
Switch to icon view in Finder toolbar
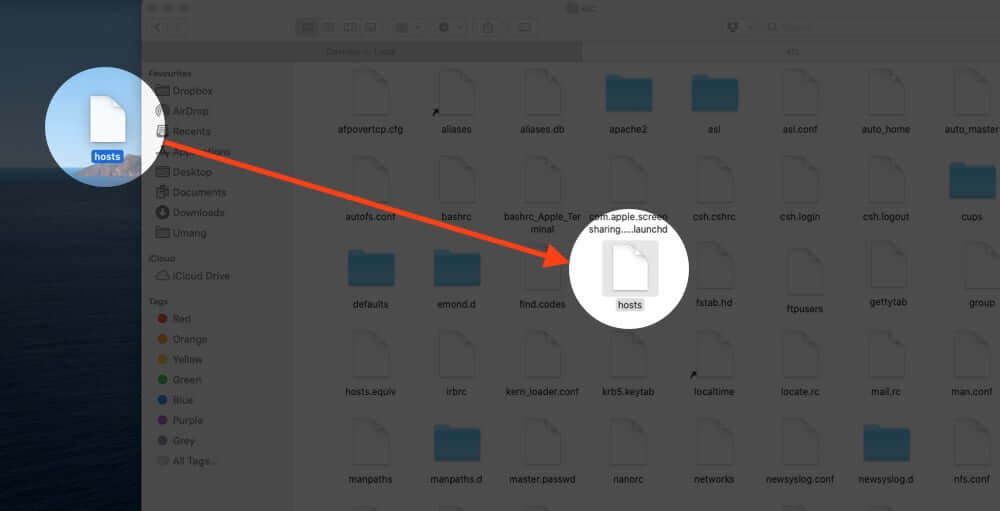pyautogui.click(x=307, y=27)
